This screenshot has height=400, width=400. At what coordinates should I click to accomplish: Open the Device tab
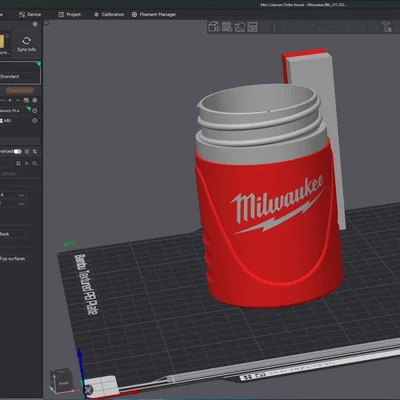tap(30, 14)
